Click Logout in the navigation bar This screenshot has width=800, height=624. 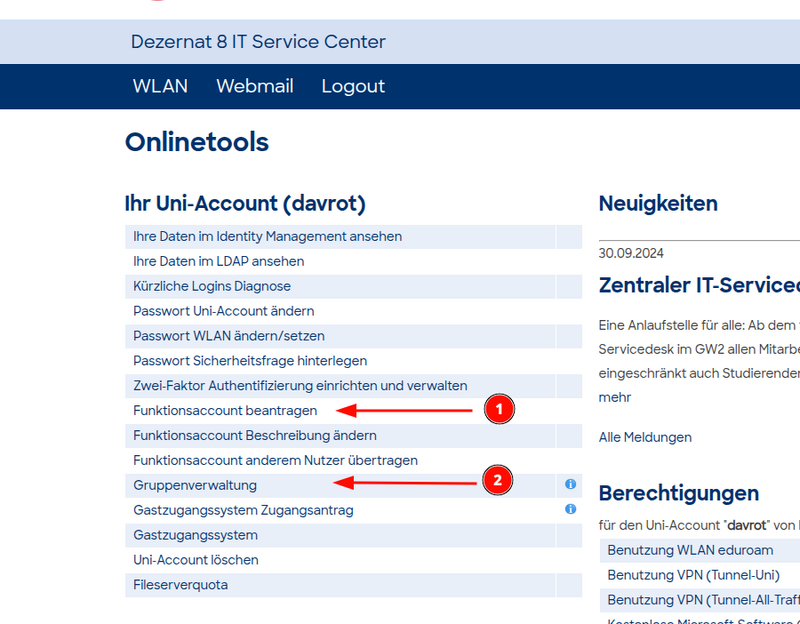coord(353,86)
